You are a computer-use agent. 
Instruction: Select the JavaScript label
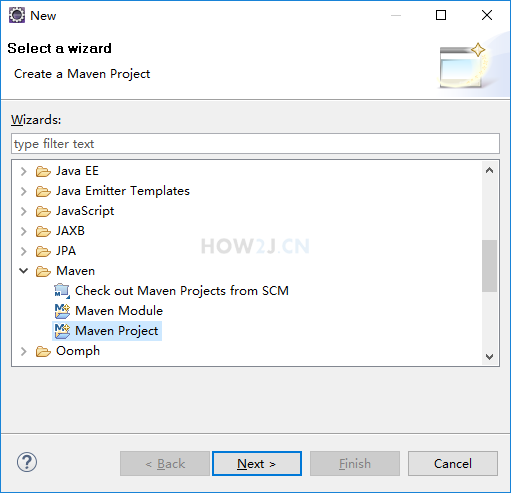pos(85,211)
